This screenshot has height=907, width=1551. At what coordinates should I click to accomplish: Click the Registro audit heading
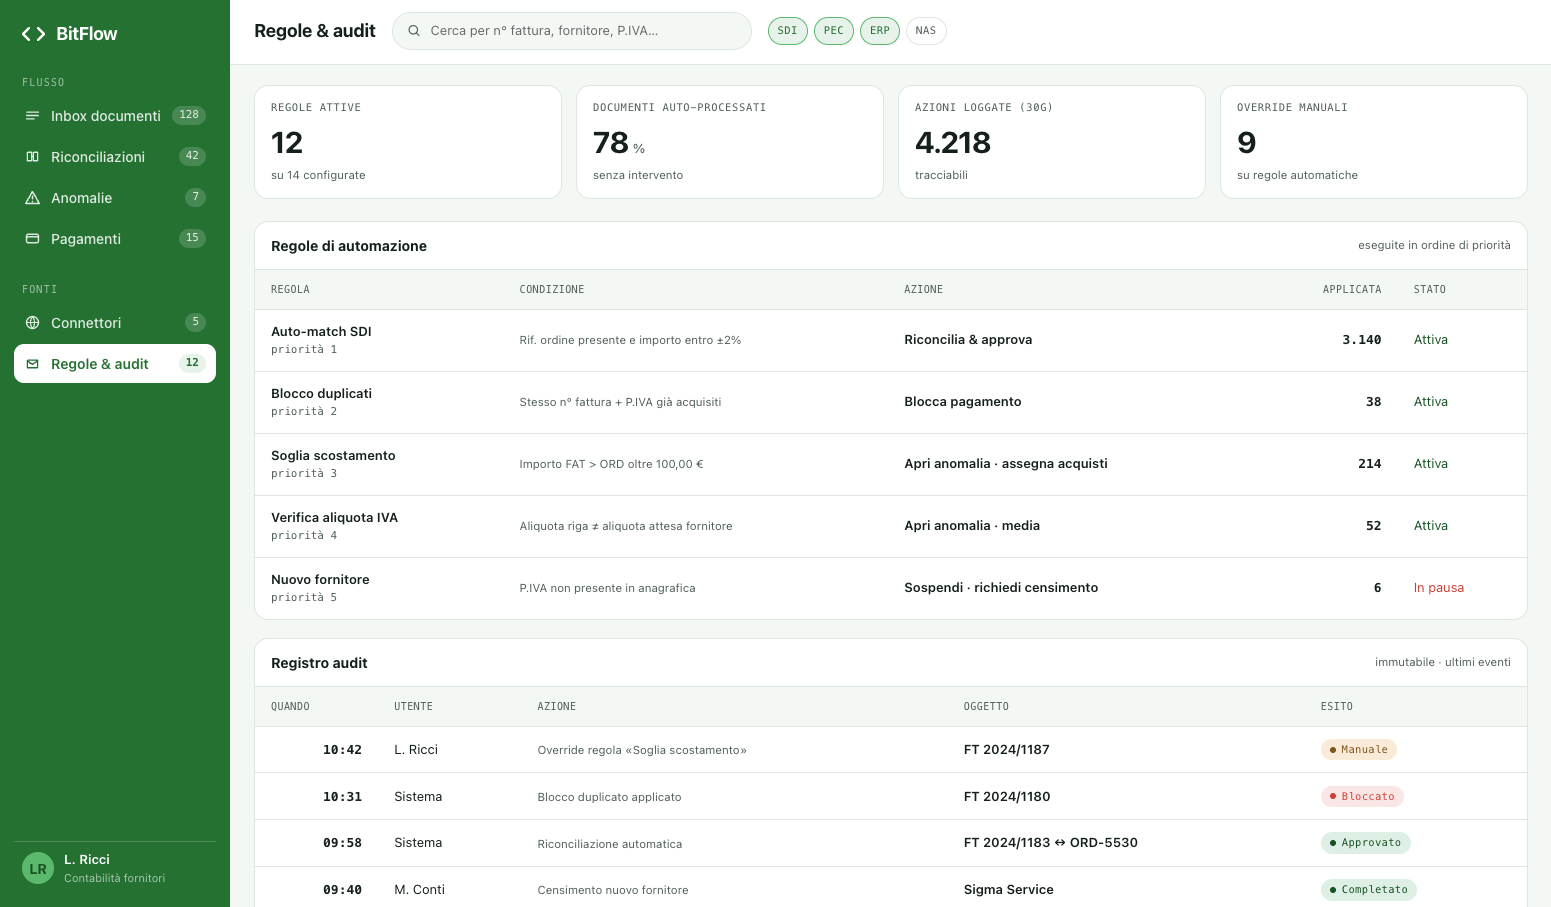[319, 663]
